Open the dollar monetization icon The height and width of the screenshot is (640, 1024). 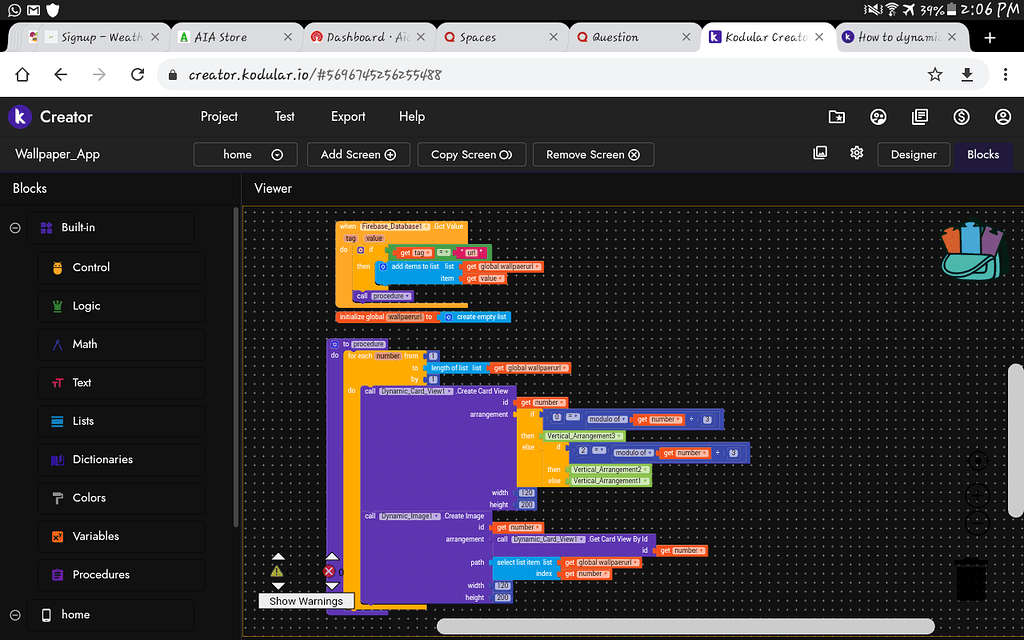coord(961,117)
